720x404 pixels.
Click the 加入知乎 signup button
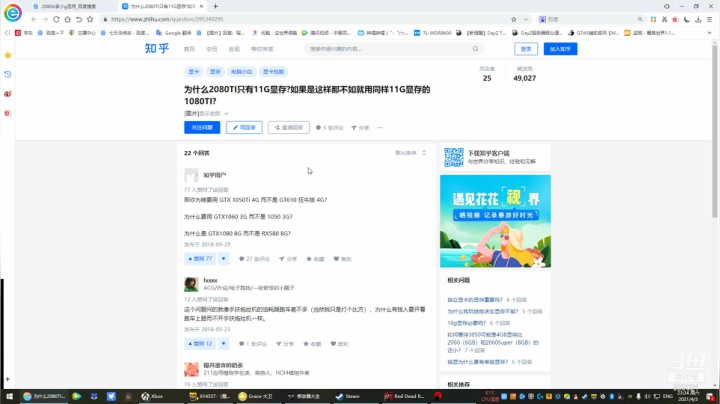tap(560, 49)
